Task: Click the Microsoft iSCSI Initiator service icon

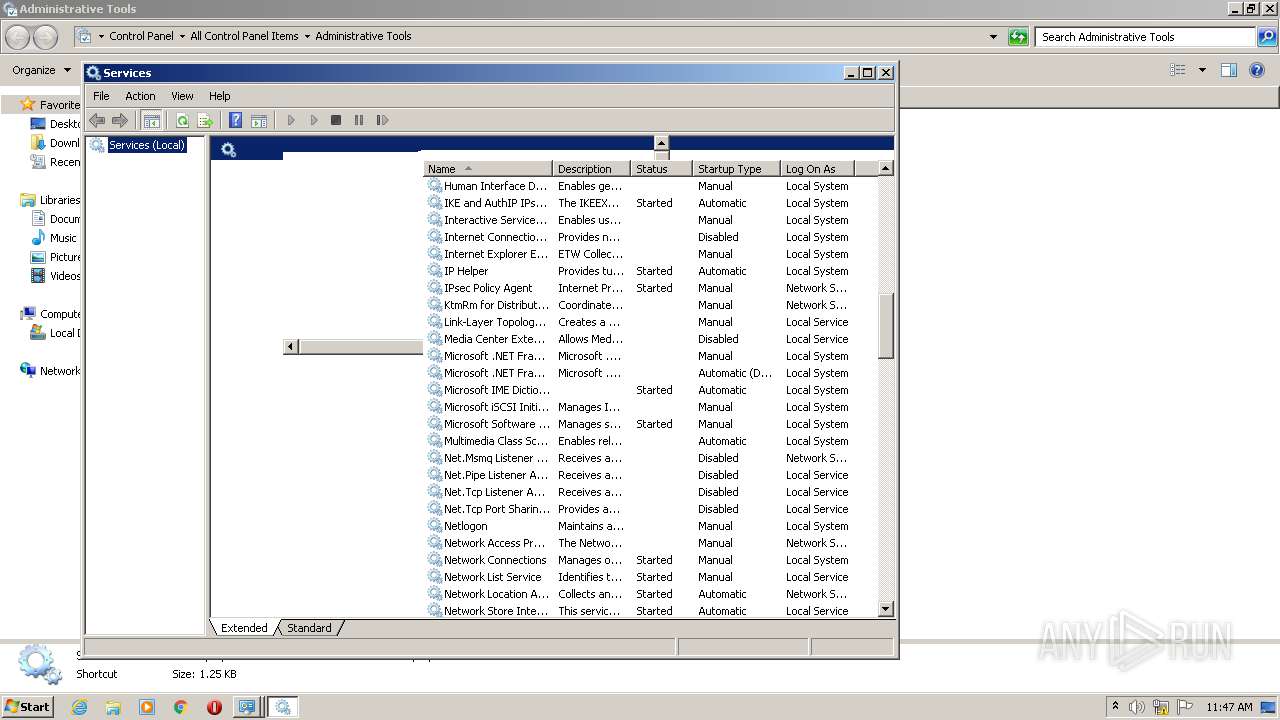Action: 435,407
